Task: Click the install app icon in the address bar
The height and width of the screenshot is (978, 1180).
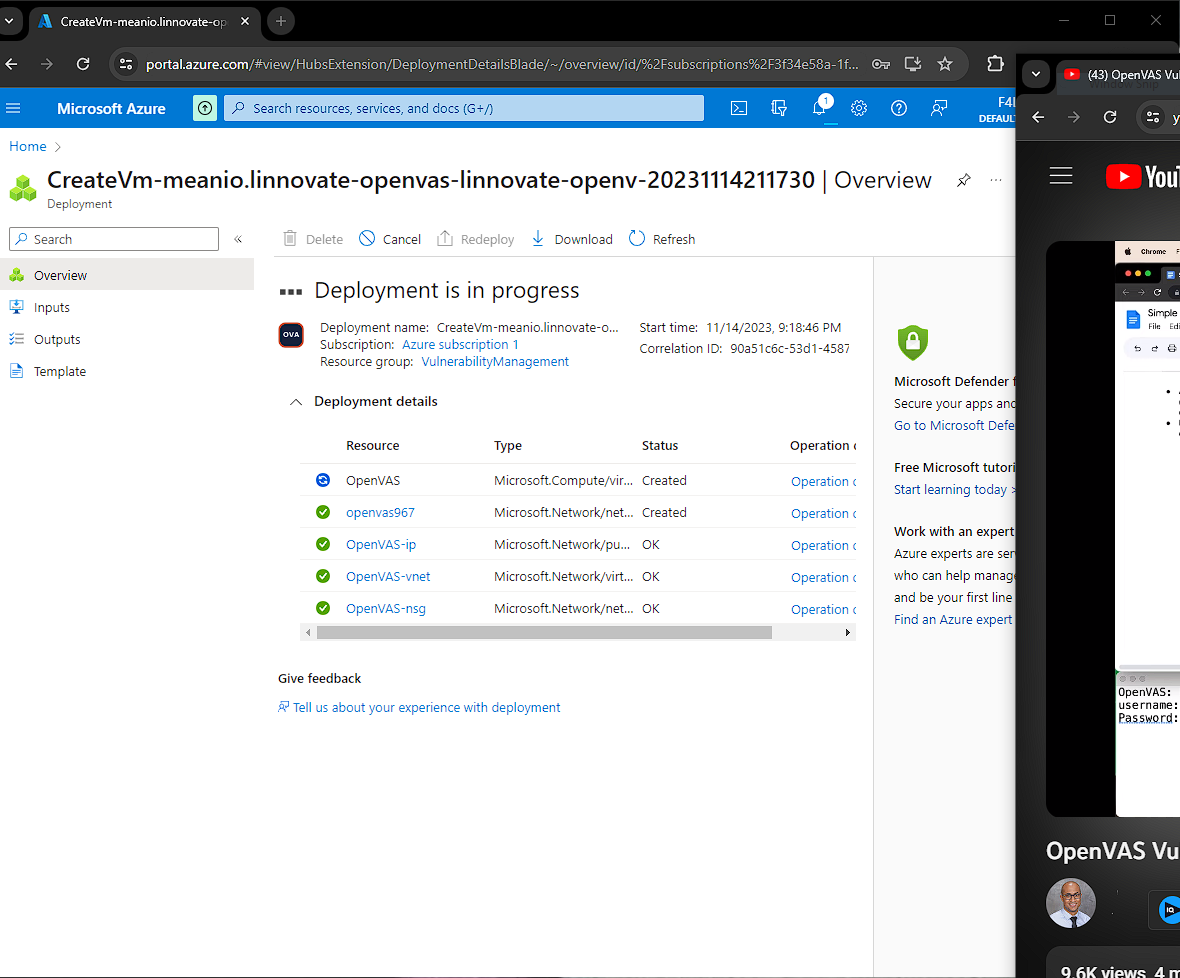Action: click(913, 64)
